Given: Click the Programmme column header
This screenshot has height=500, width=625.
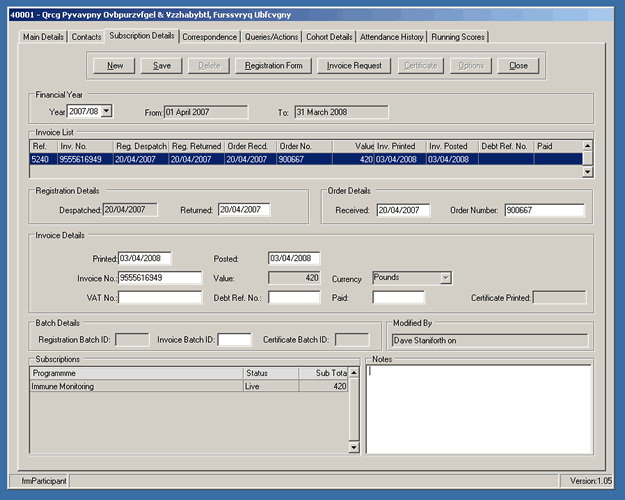Looking at the screenshot, I should click(x=137, y=373).
